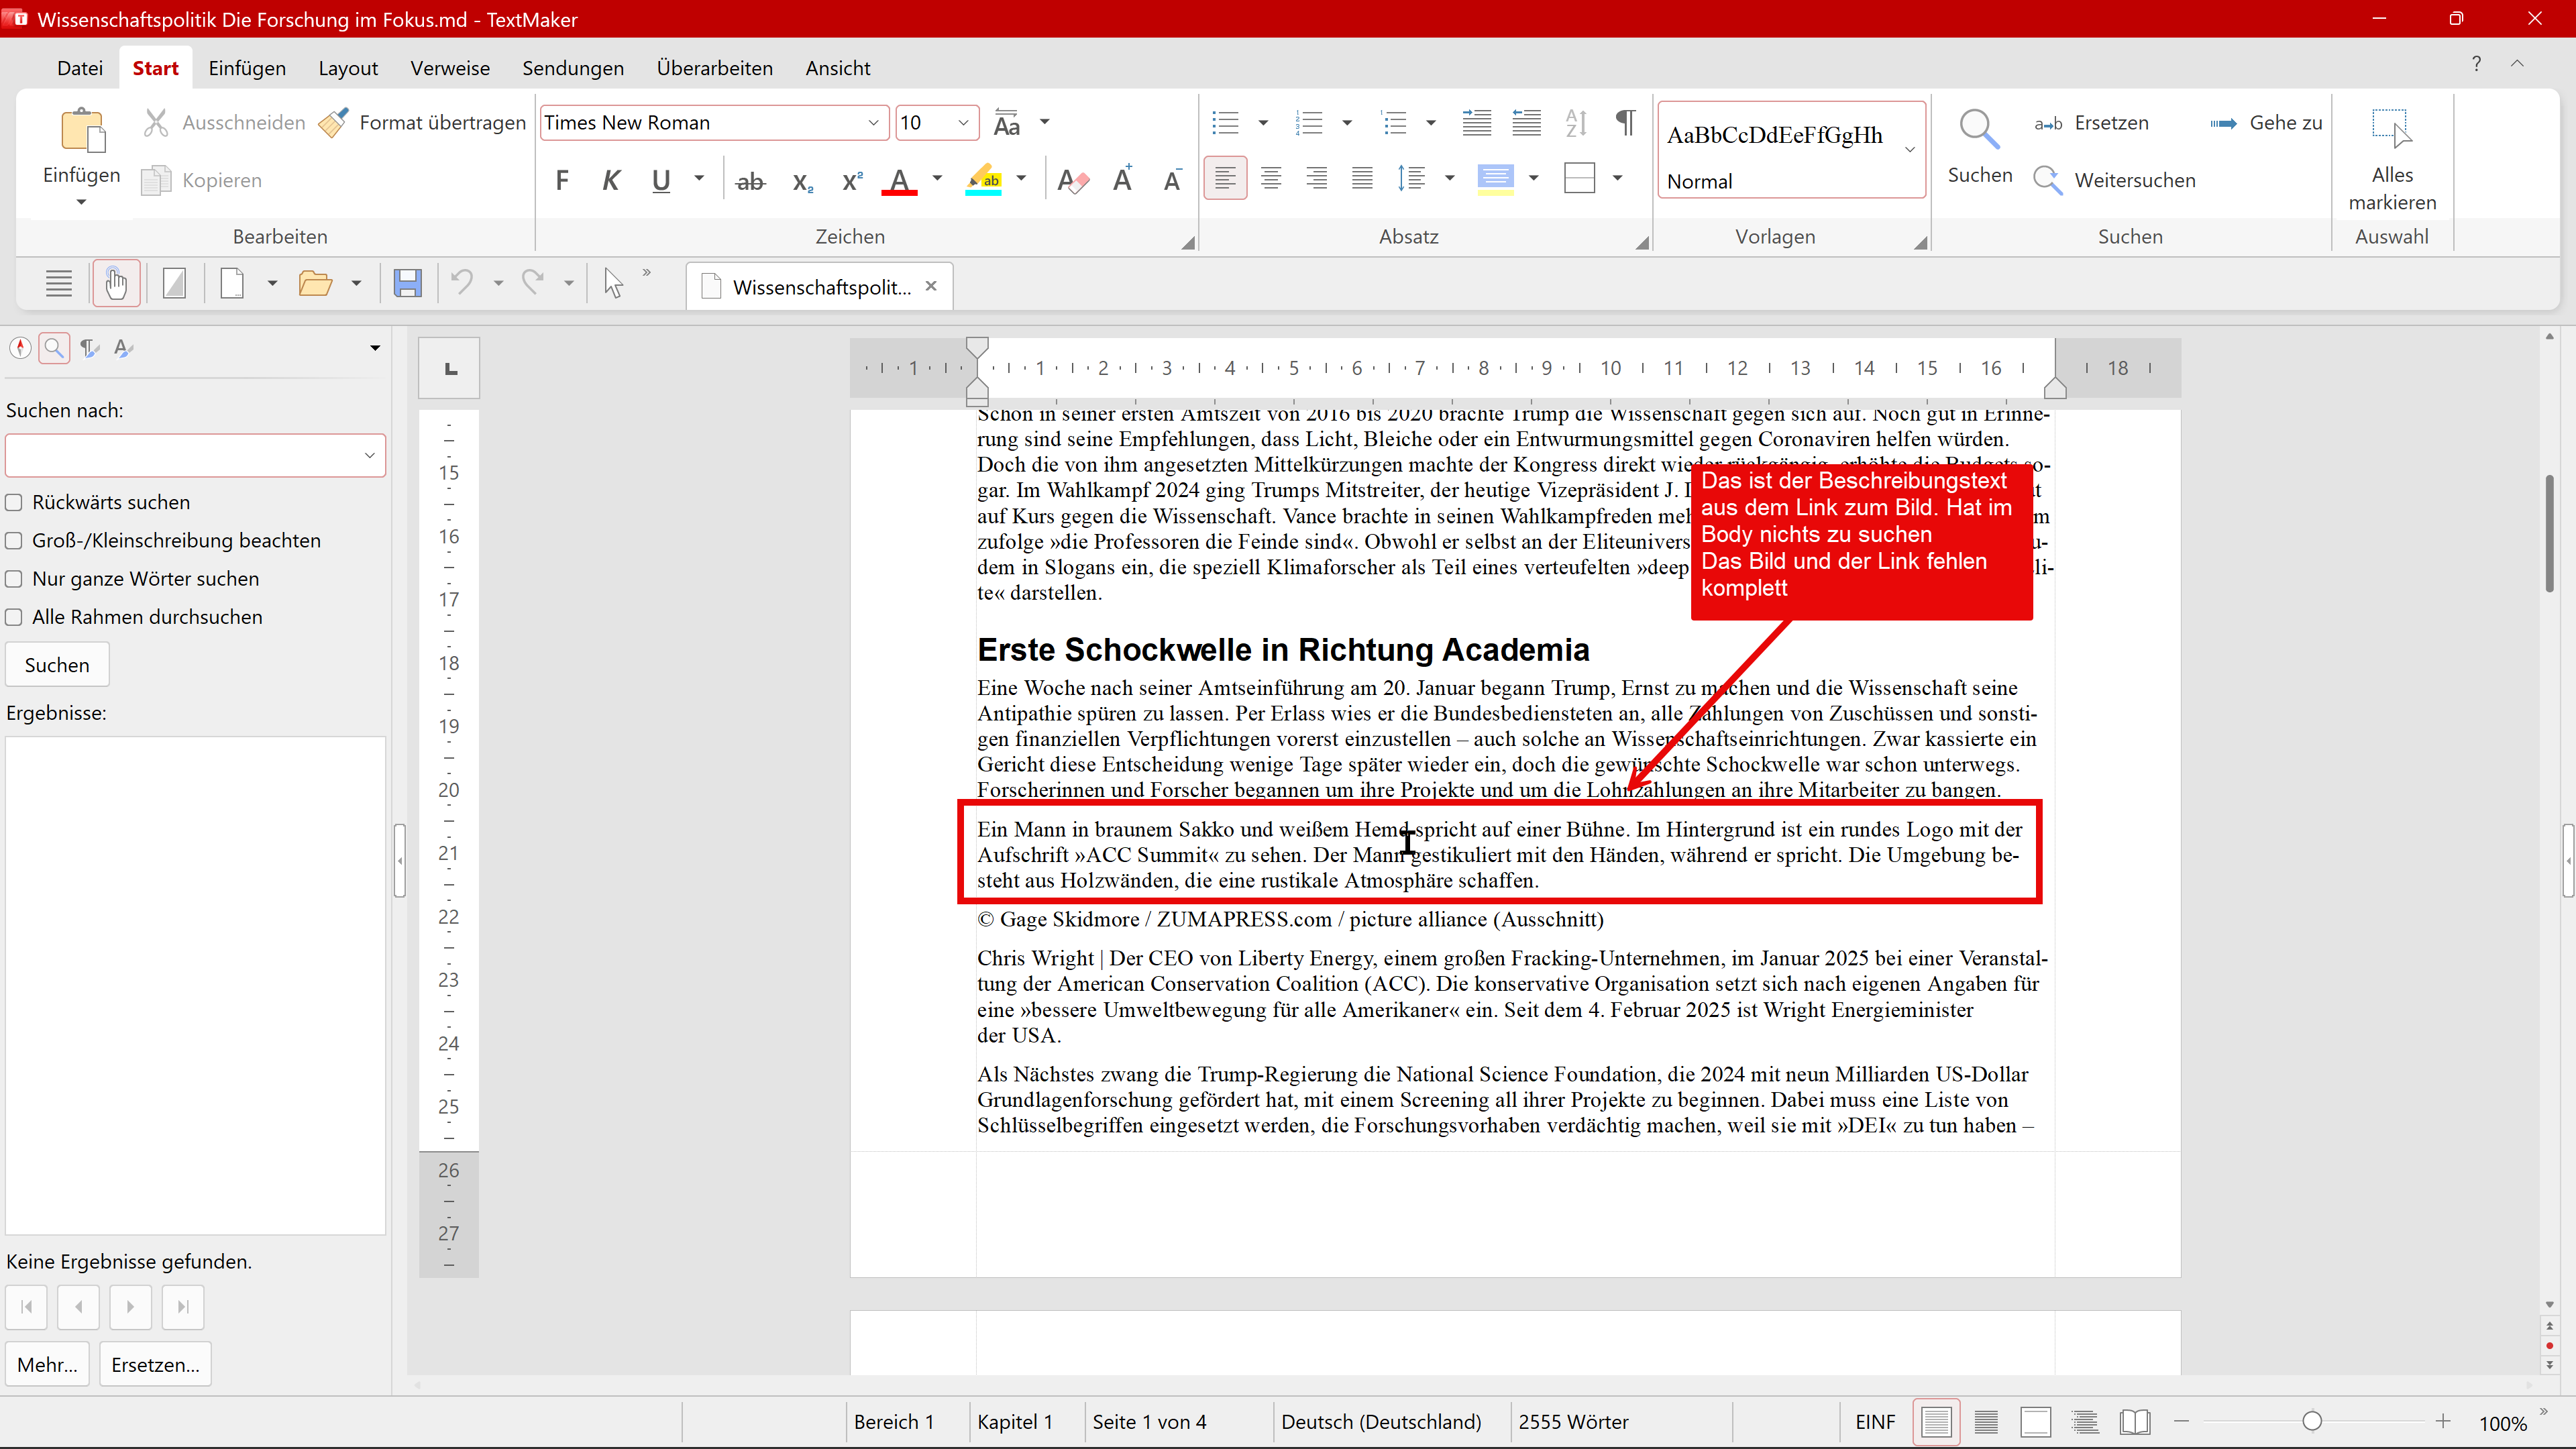Click the Suchen button in sidebar
2576x1449 pixels.
click(57, 665)
